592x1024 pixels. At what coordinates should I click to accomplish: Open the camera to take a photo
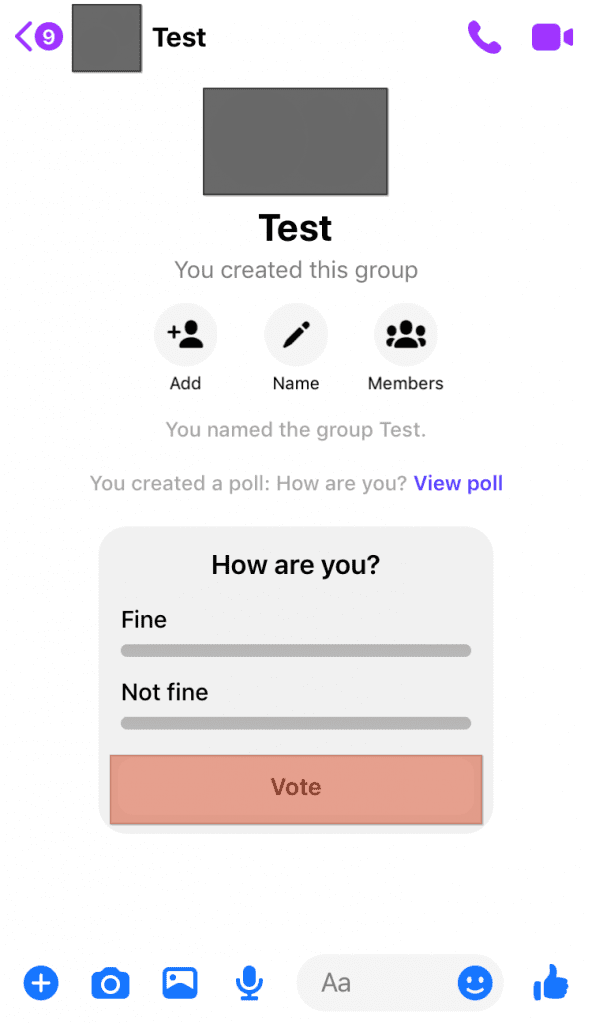[x=110, y=983]
